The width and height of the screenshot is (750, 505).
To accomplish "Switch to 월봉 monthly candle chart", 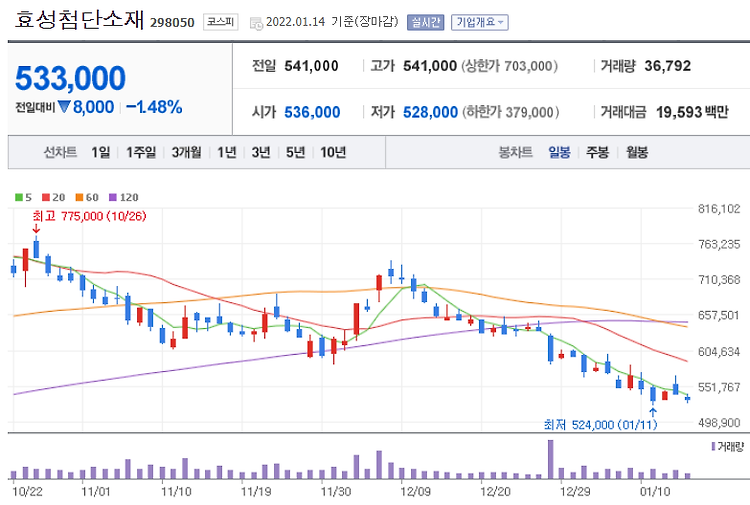I will point(637,152).
